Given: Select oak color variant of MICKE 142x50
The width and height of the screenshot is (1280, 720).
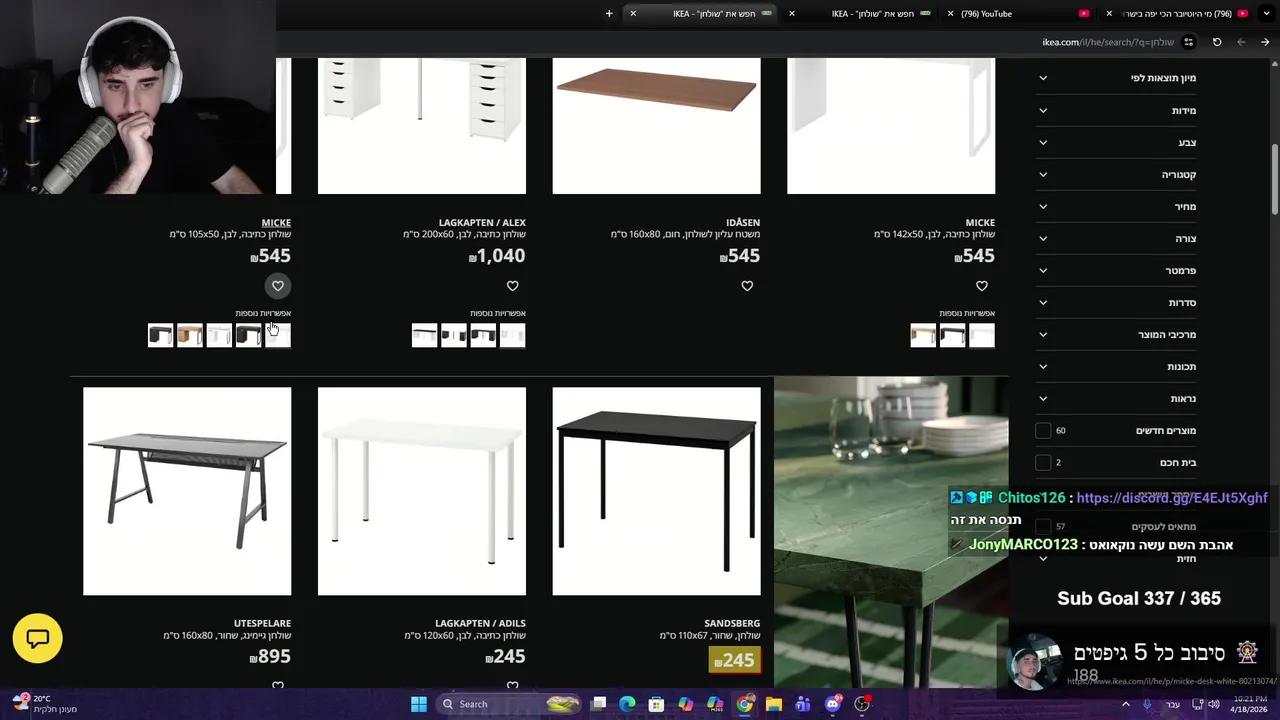Looking at the screenshot, I should tap(923, 335).
